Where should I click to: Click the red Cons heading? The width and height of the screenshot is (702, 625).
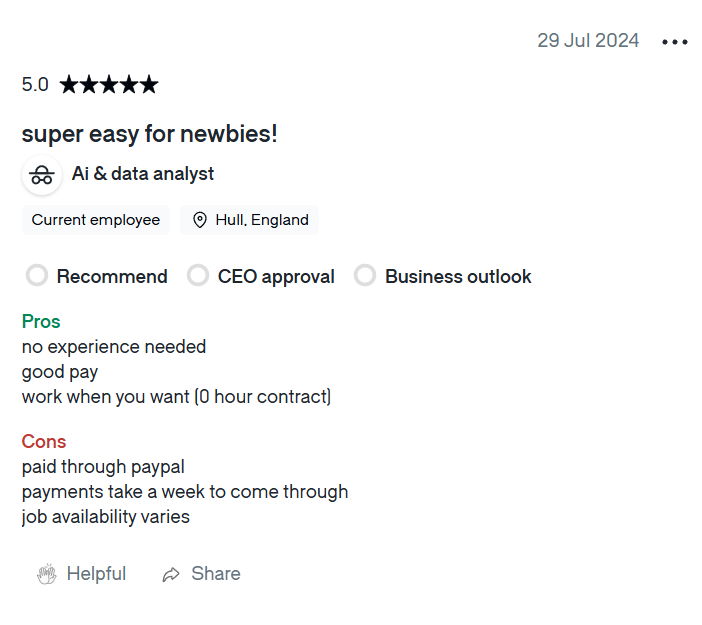point(44,442)
